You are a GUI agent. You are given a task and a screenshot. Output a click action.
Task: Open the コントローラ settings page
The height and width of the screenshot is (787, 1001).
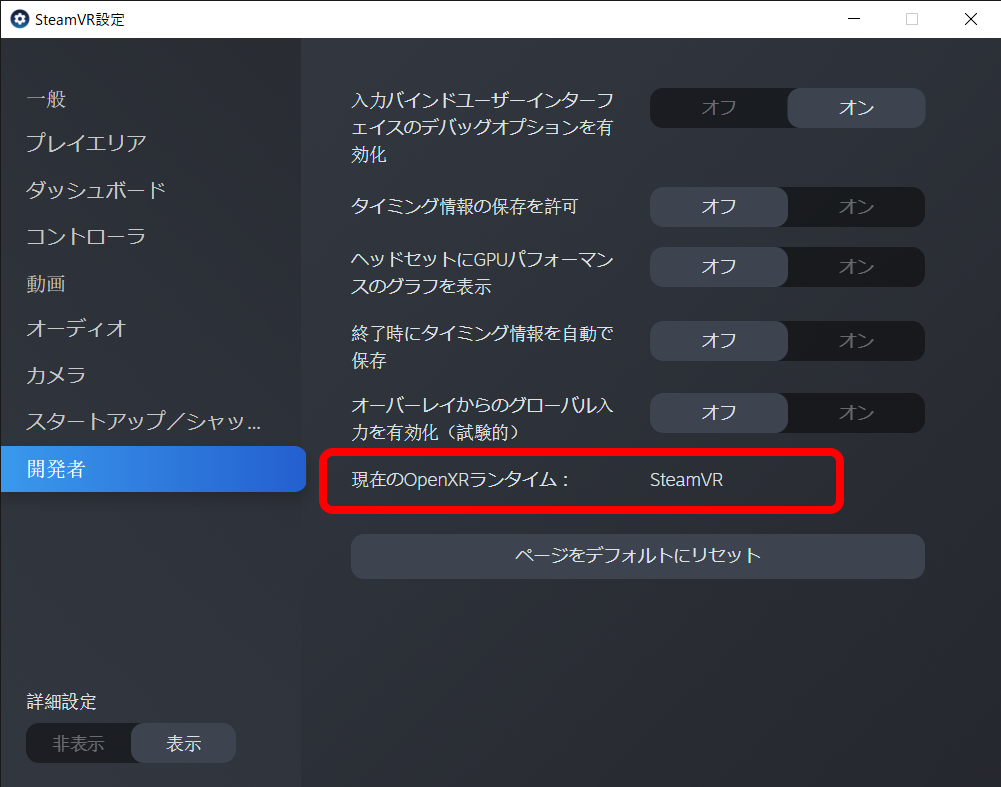pos(86,237)
